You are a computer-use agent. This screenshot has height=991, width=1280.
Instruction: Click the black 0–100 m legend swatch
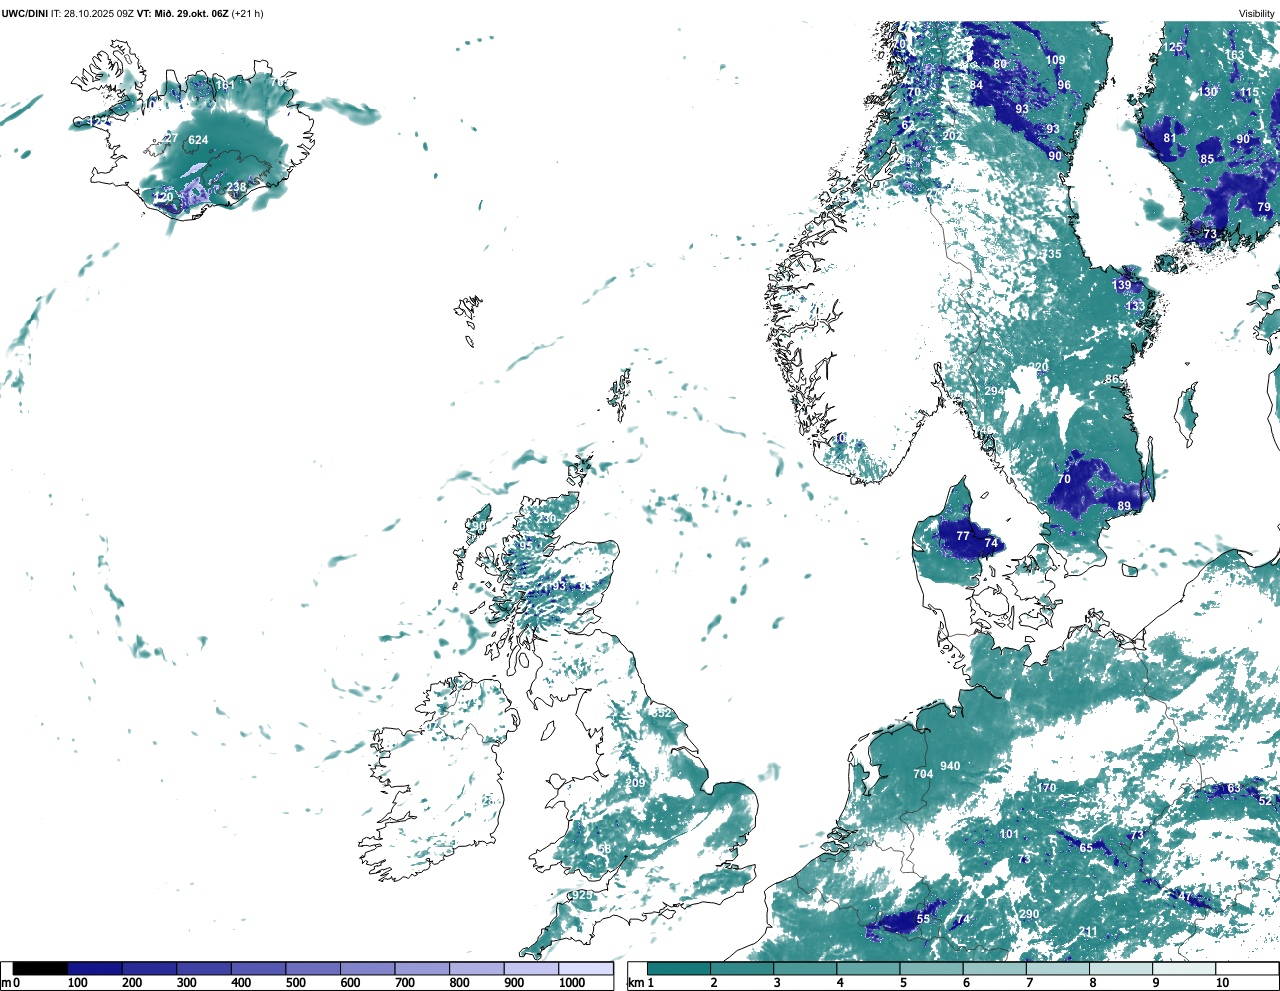(40, 968)
